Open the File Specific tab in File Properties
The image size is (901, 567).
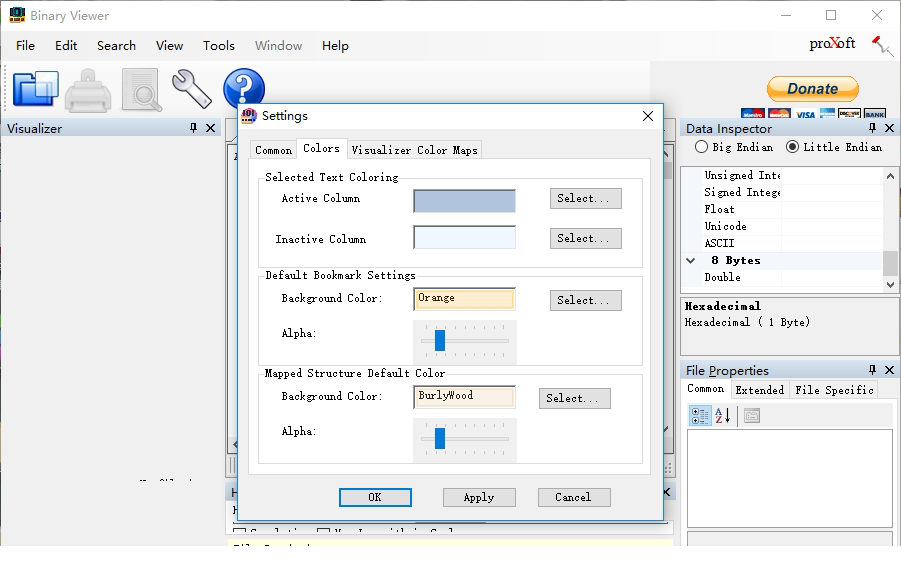click(834, 390)
